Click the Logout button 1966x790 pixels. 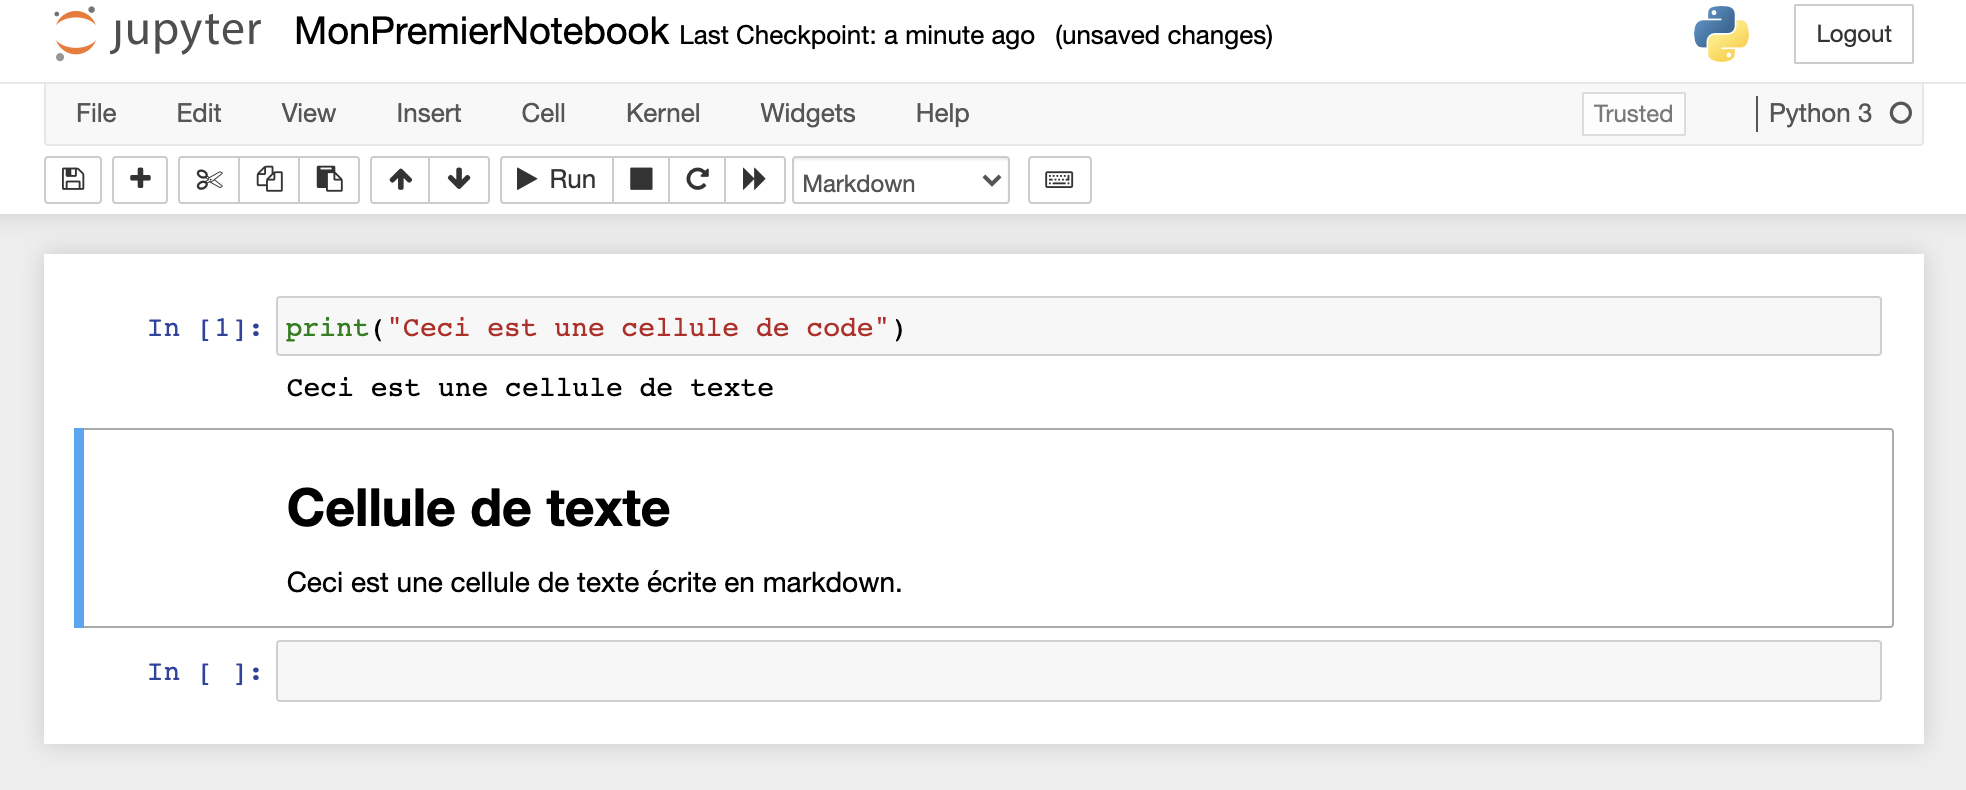(x=1854, y=34)
